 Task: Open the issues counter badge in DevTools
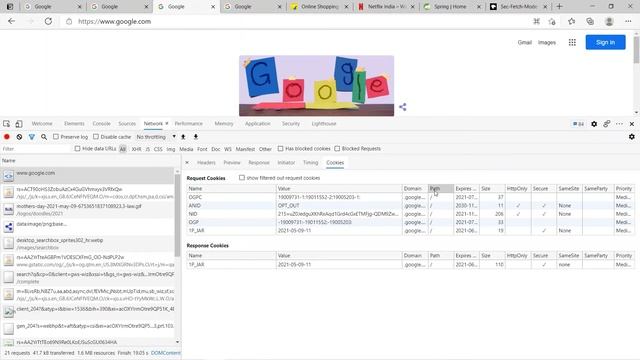[x=578, y=124]
